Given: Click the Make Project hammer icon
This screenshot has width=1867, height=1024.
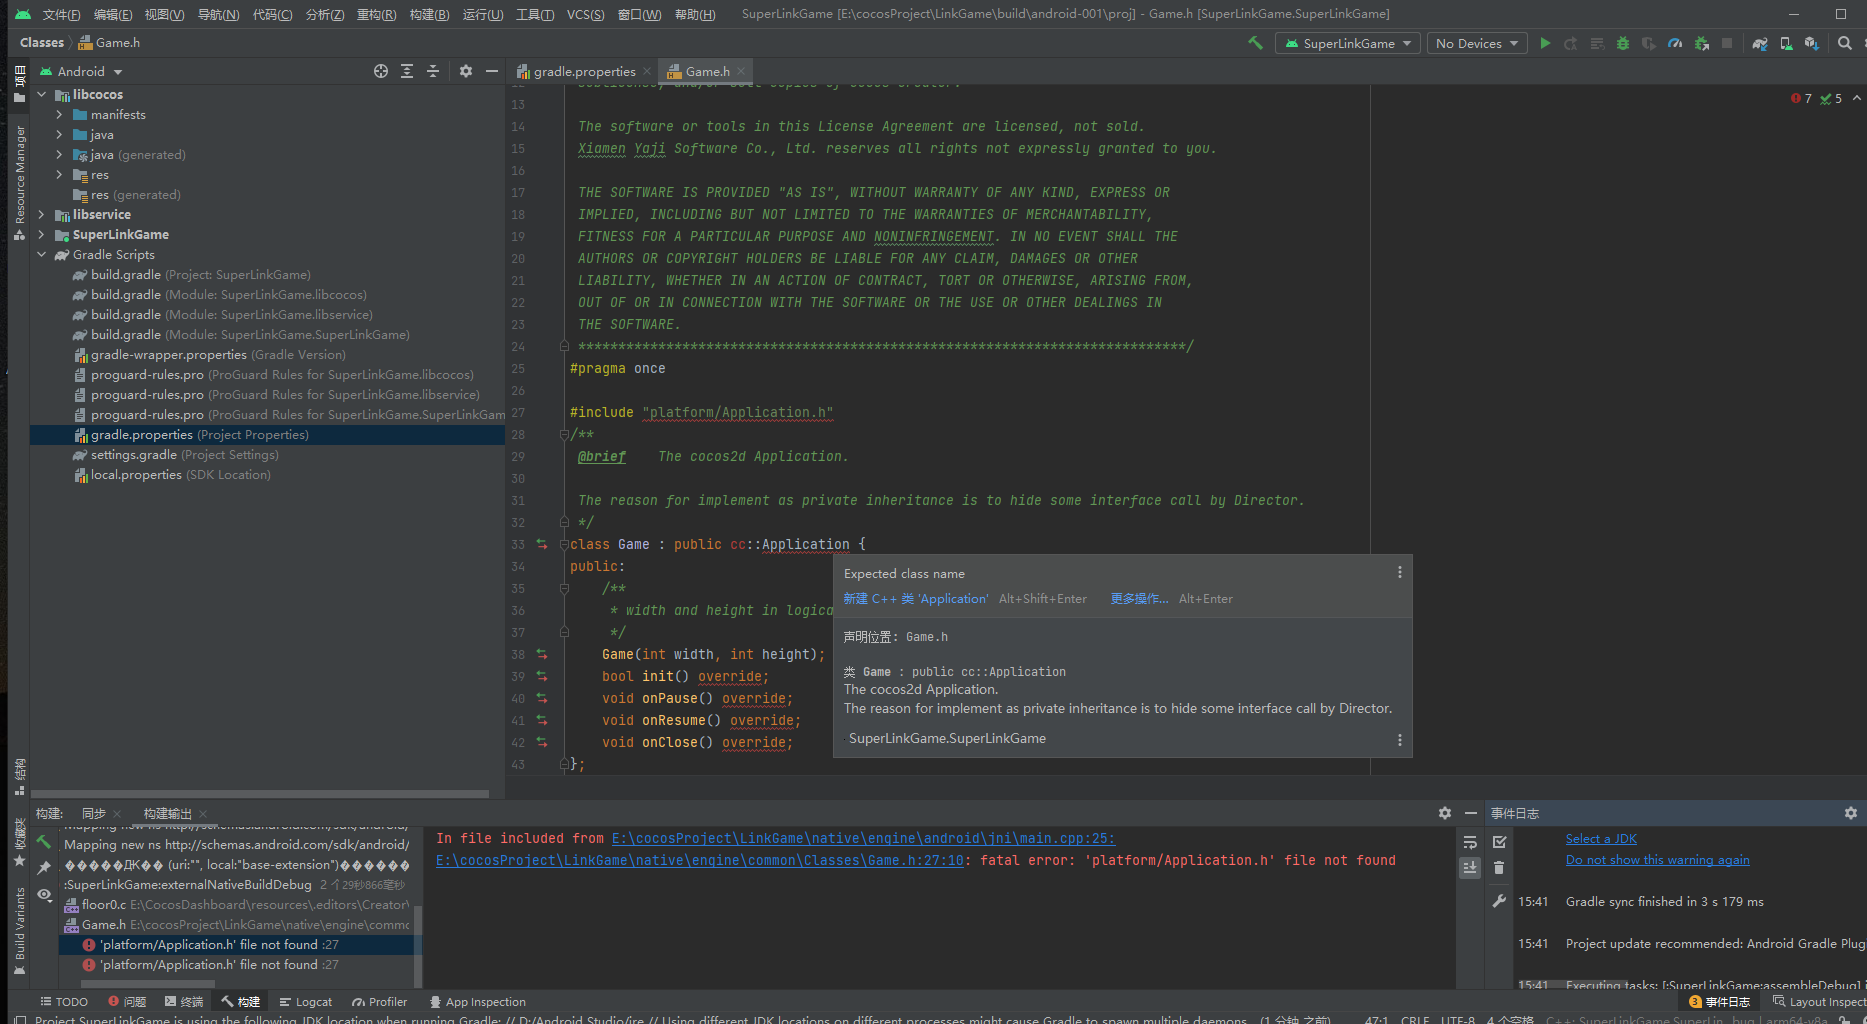Looking at the screenshot, I should coord(1256,43).
